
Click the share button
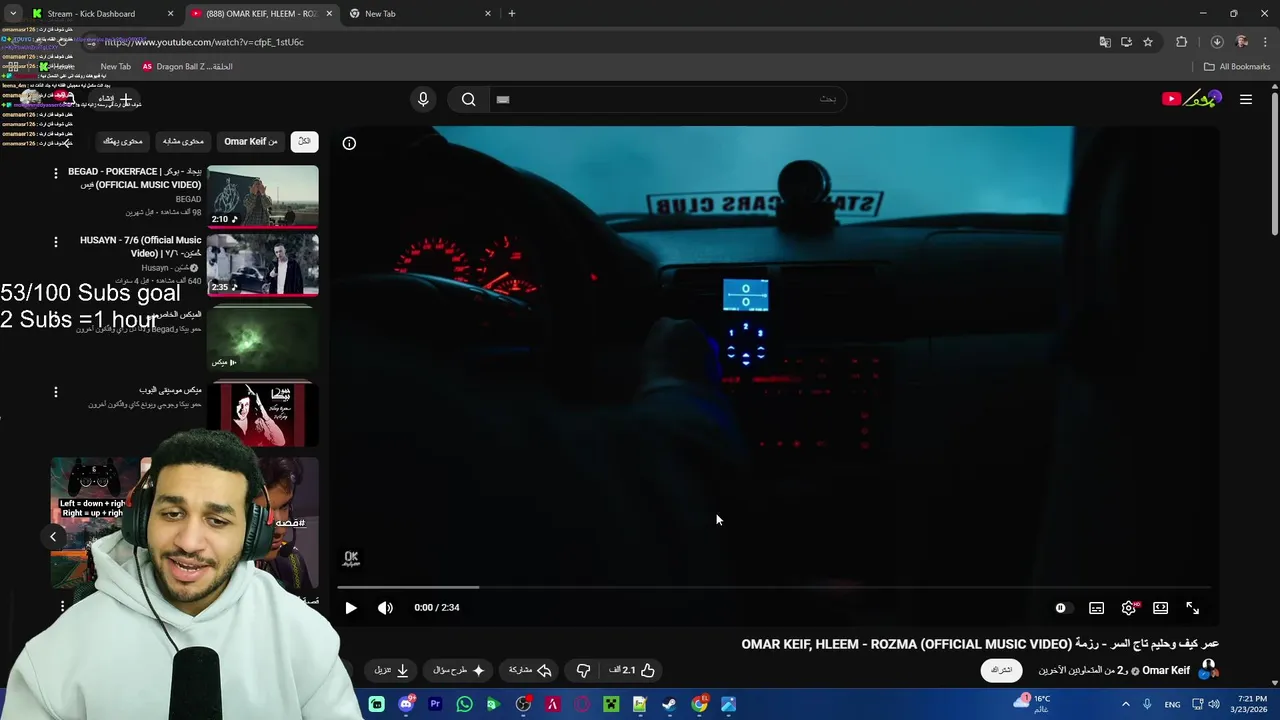point(530,670)
